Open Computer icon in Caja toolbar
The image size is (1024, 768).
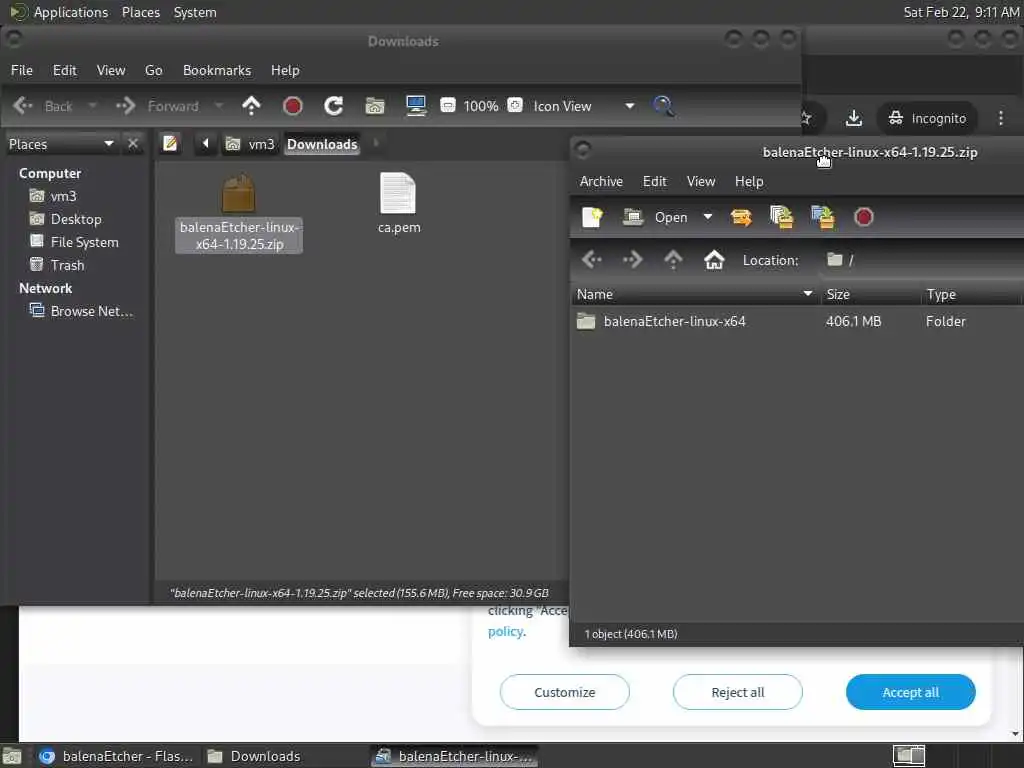(x=416, y=106)
